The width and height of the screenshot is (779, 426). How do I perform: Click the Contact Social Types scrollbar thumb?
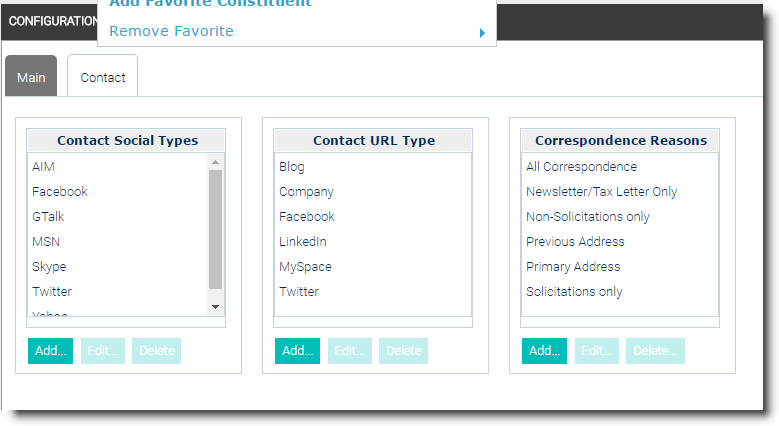pos(215,229)
